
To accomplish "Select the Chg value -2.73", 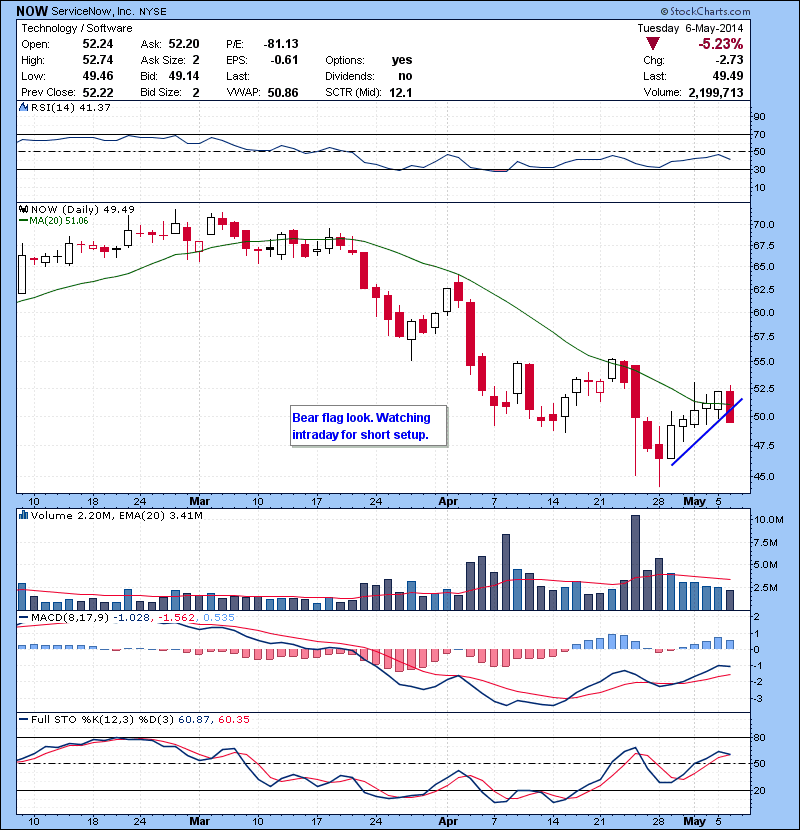I will tap(730, 60).
